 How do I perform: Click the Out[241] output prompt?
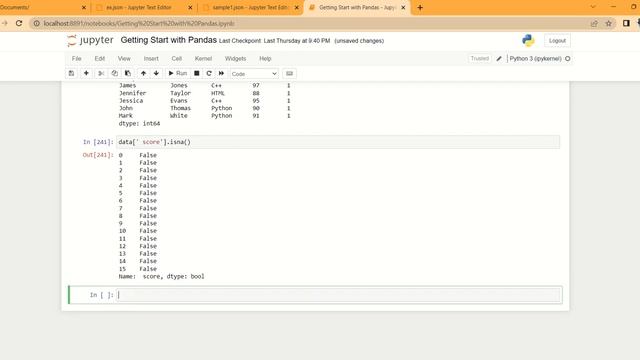(x=98, y=155)
